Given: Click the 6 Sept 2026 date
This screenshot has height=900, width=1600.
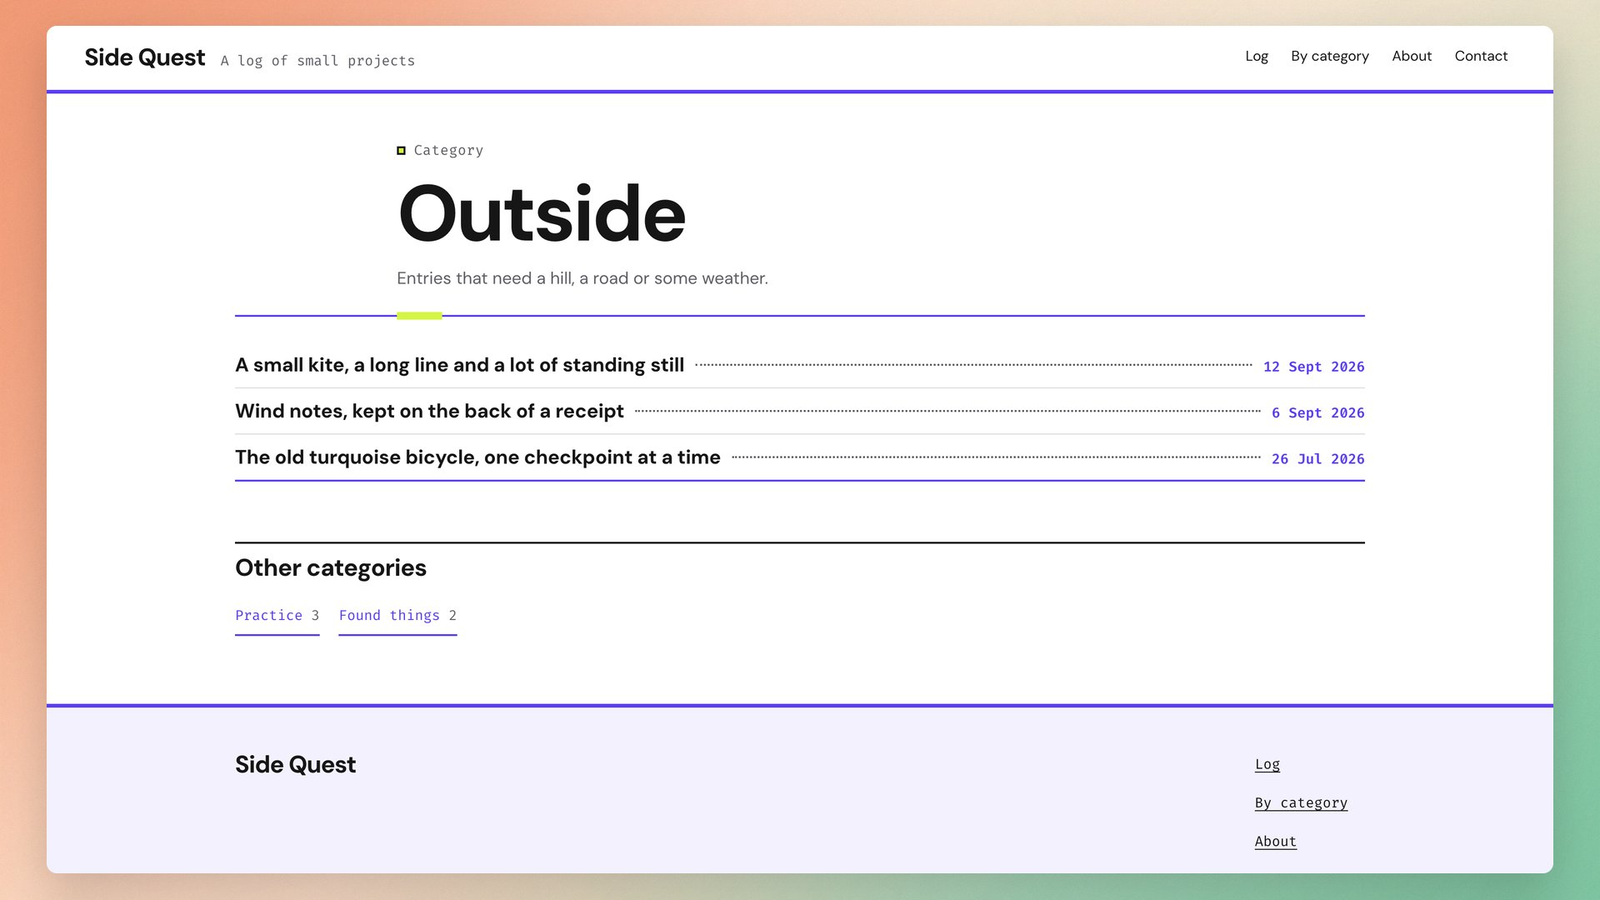Looking at the screenshot, I should [1317, 413].
